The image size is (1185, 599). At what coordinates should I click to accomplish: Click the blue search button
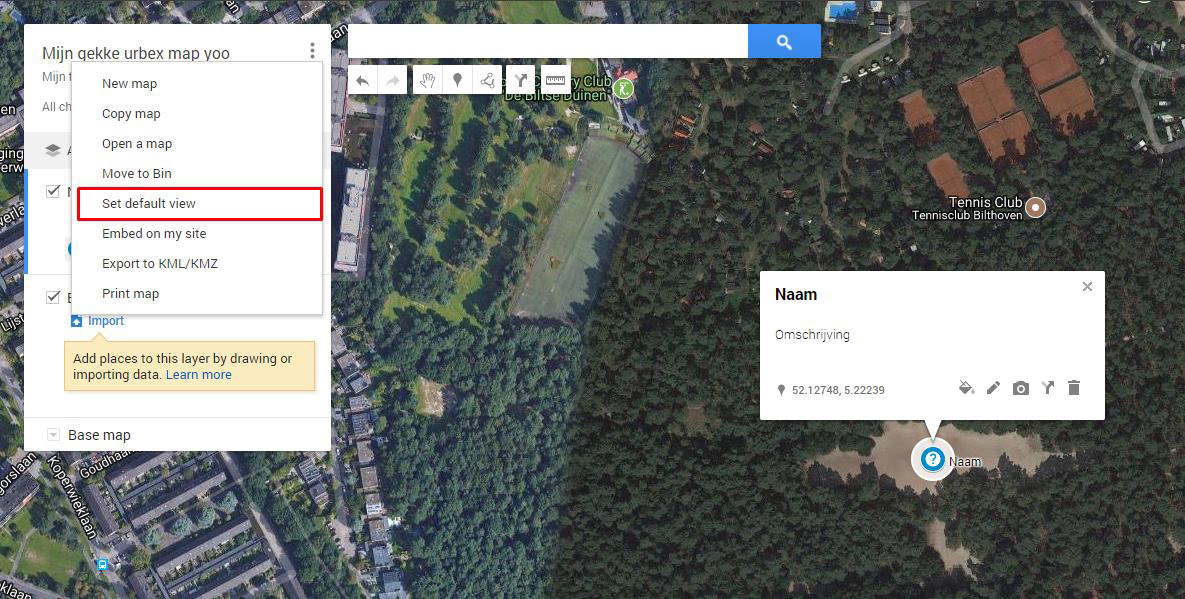784,42
